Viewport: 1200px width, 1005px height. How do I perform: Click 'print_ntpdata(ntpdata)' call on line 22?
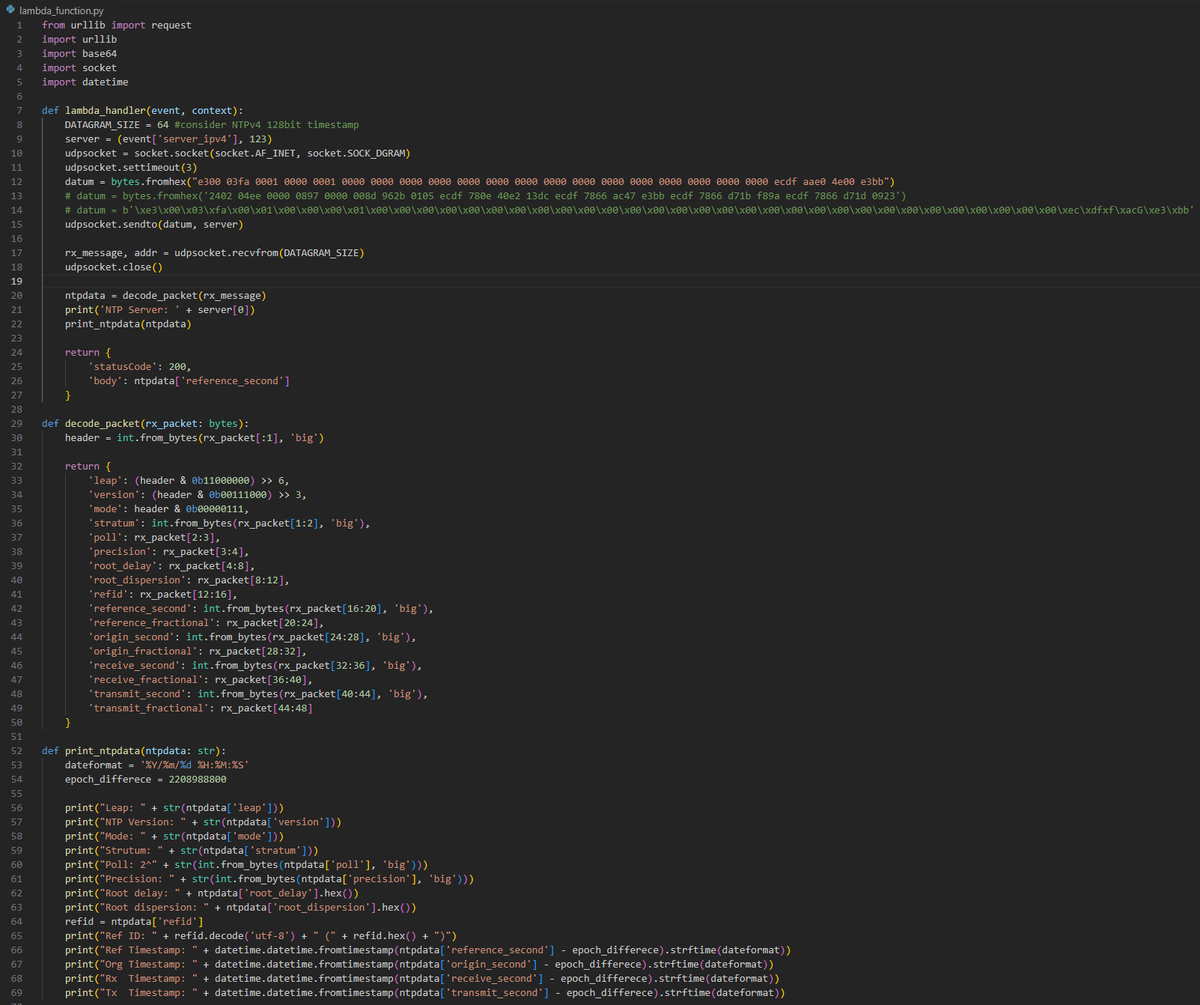(x=128, y=324)
